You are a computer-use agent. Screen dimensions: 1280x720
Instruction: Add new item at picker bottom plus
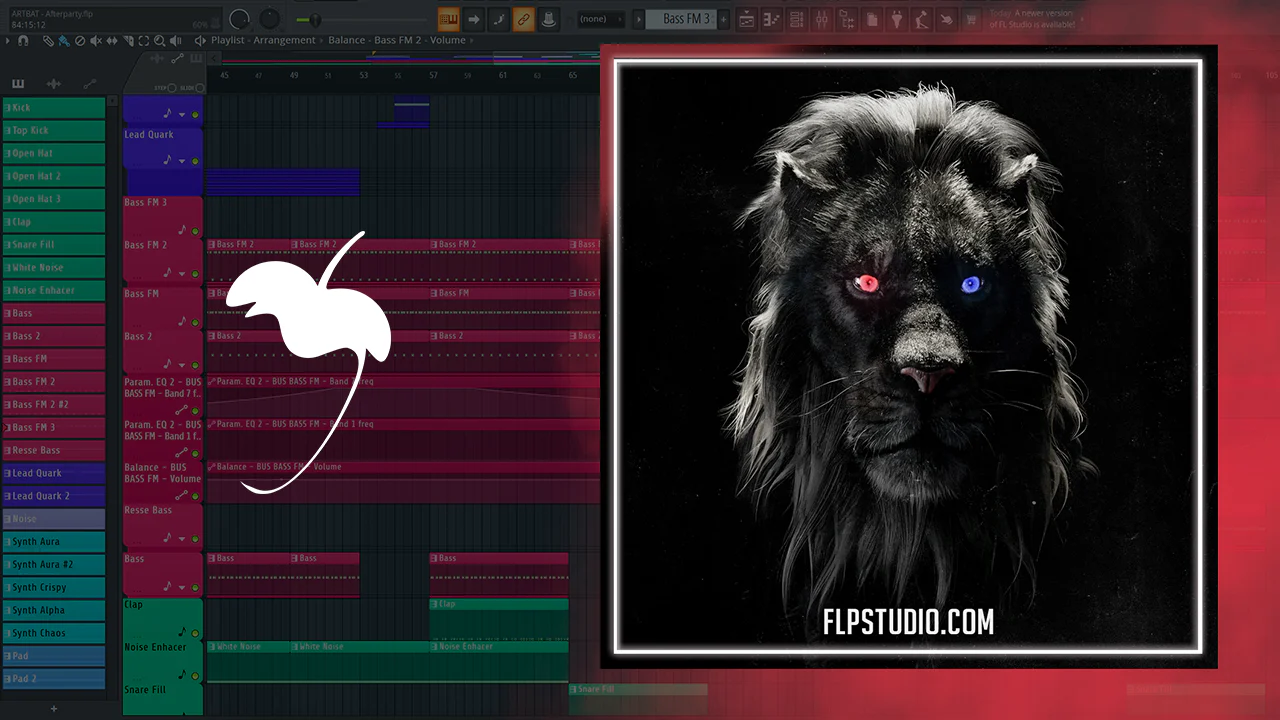[54, 709]
